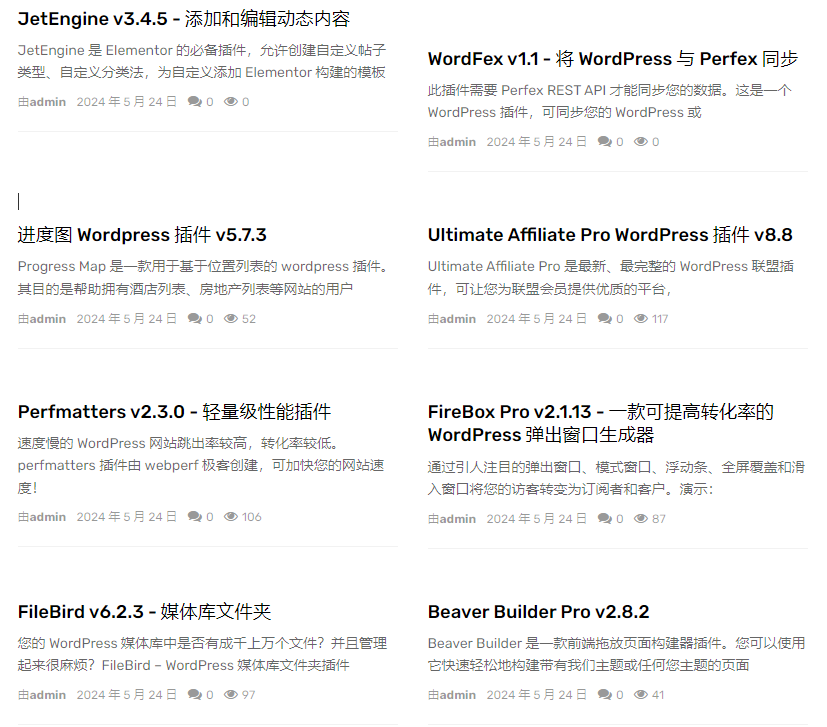
Task: Click admin author under Perfmatters post
Action: pos(47,517)
